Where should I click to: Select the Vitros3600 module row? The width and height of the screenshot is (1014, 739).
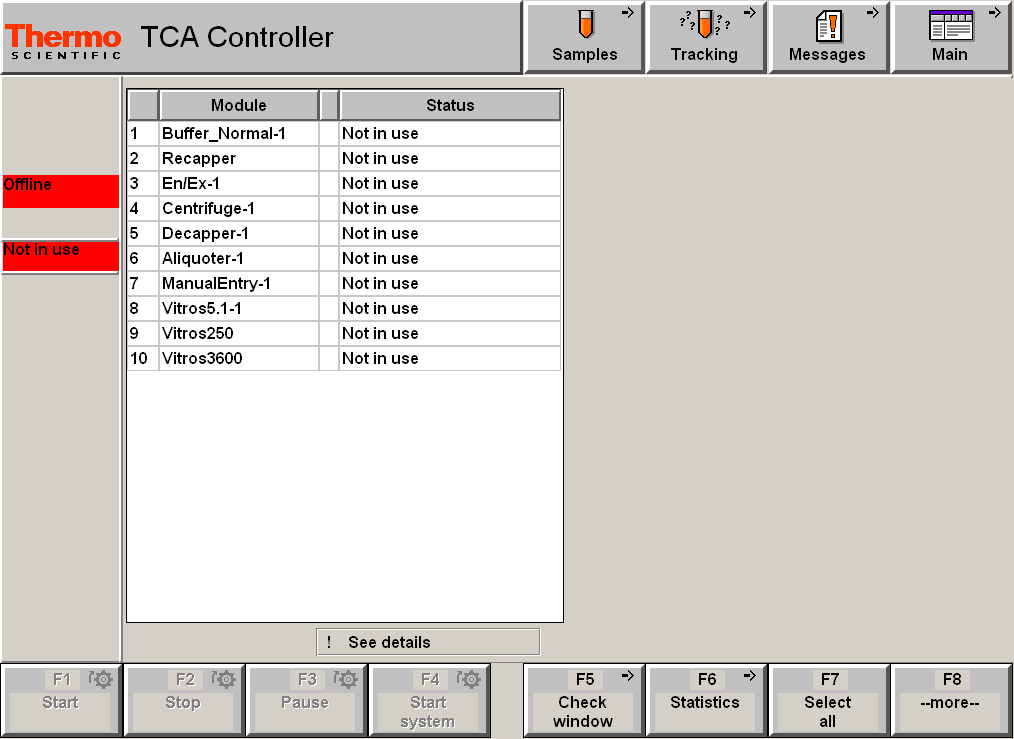238,358
